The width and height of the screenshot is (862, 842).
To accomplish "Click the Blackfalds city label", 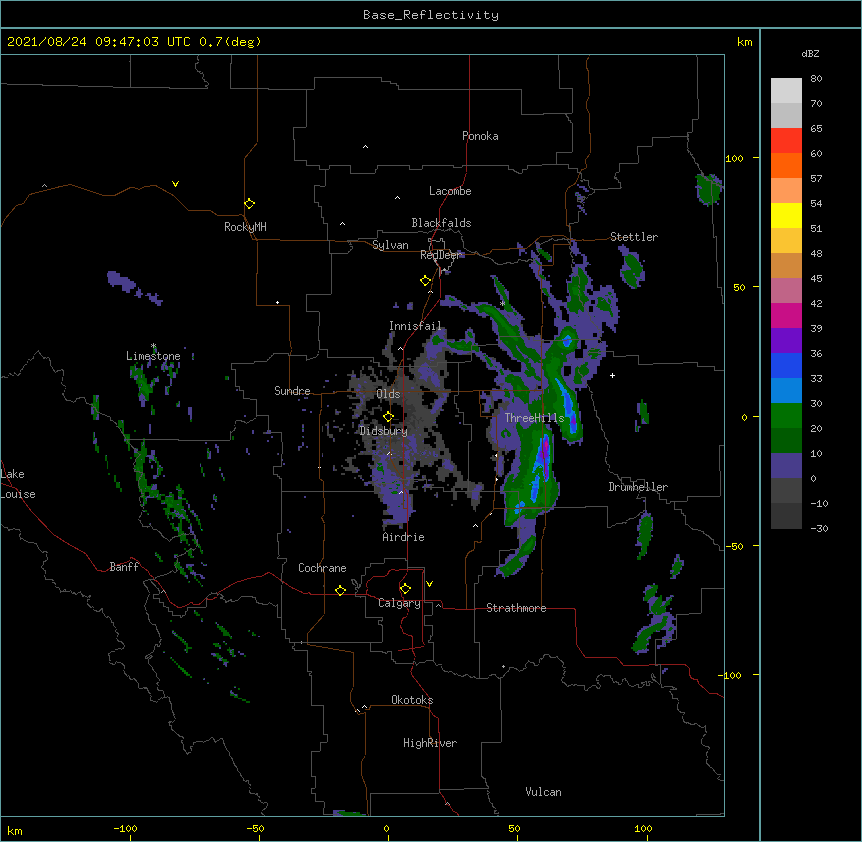I will coord(441,223).
